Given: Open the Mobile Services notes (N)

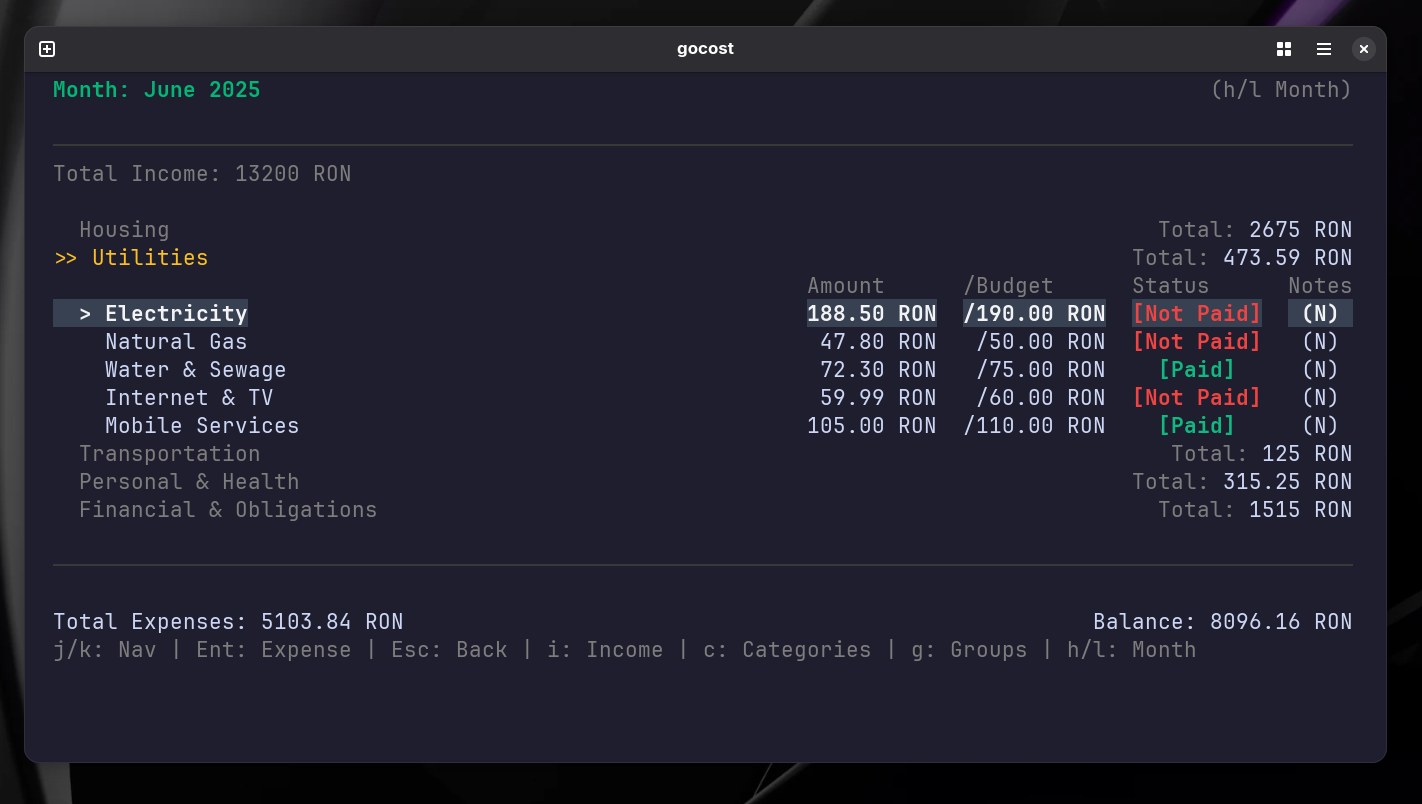Looking at the screenshot, I should click(x=1320, y=426).
